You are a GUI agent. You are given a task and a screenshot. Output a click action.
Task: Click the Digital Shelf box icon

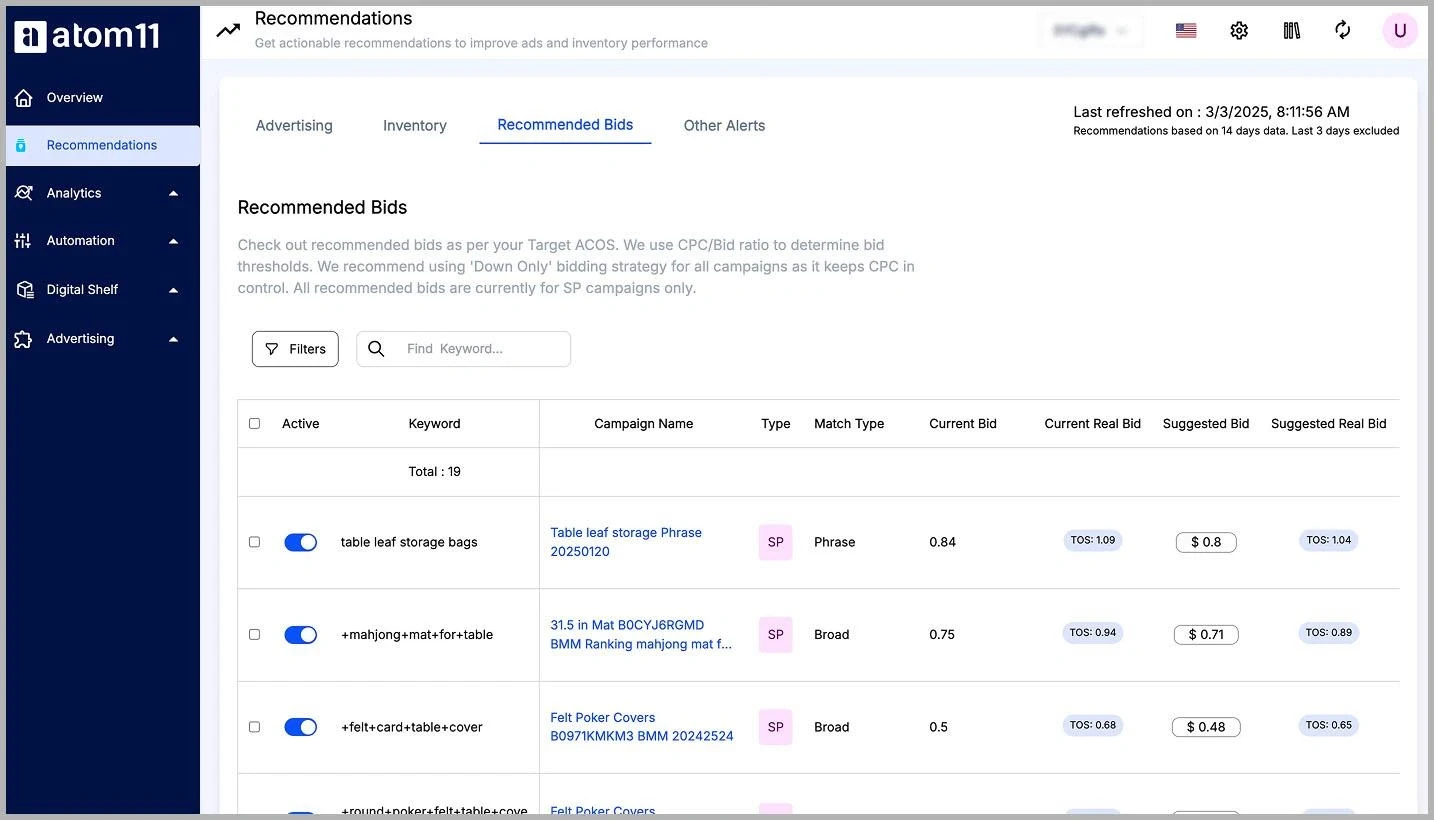tap(24, 289)
